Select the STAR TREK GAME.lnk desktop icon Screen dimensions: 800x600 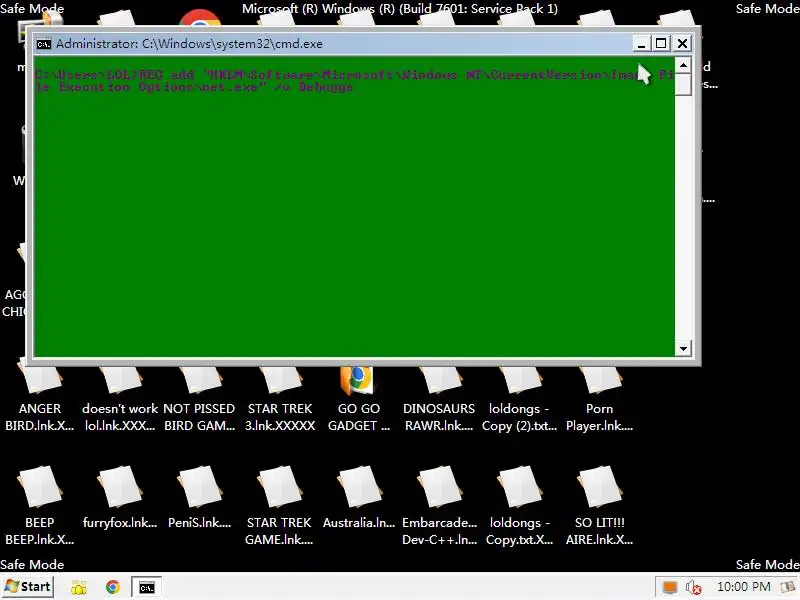click(280, 505)
